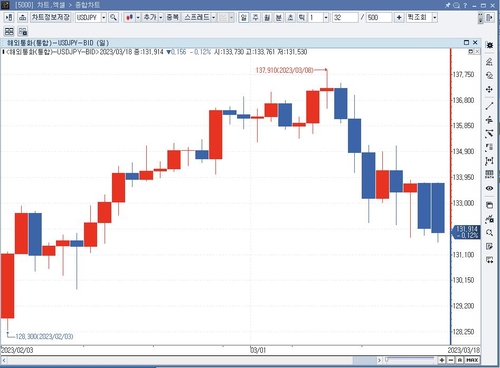Select the 분 (minute) period toggle

point(279,17)
